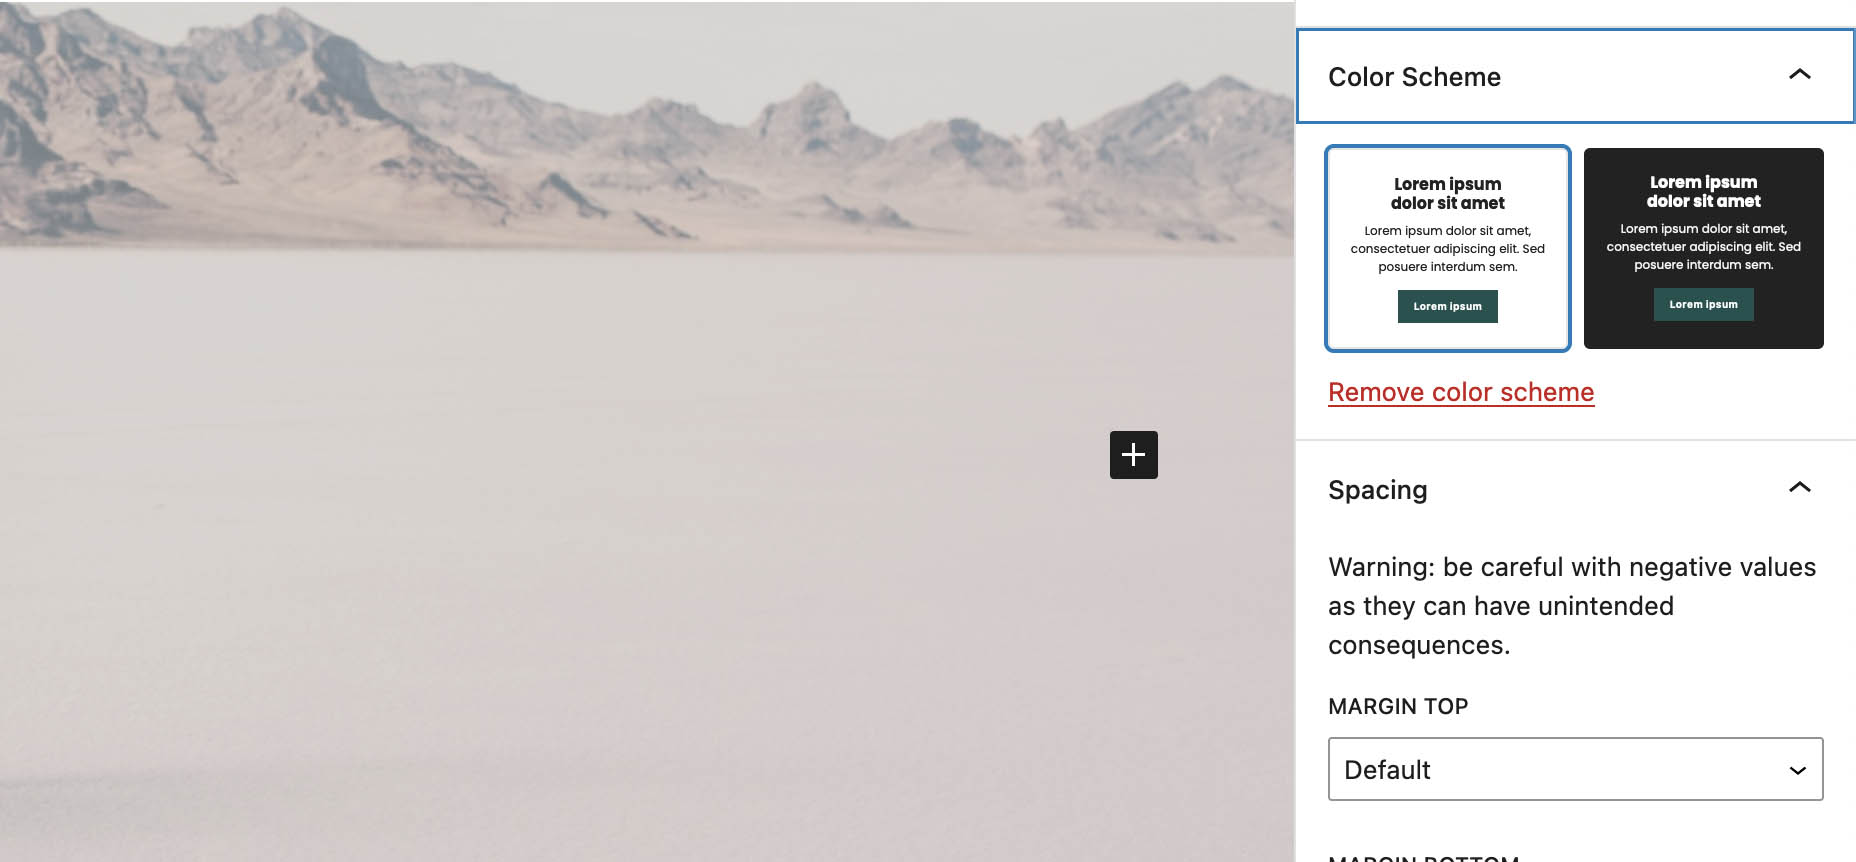The width and height of the screenshot is (1856, 862).
Task: Remove color scheme via the red link
Action: tap(1461, 392)
